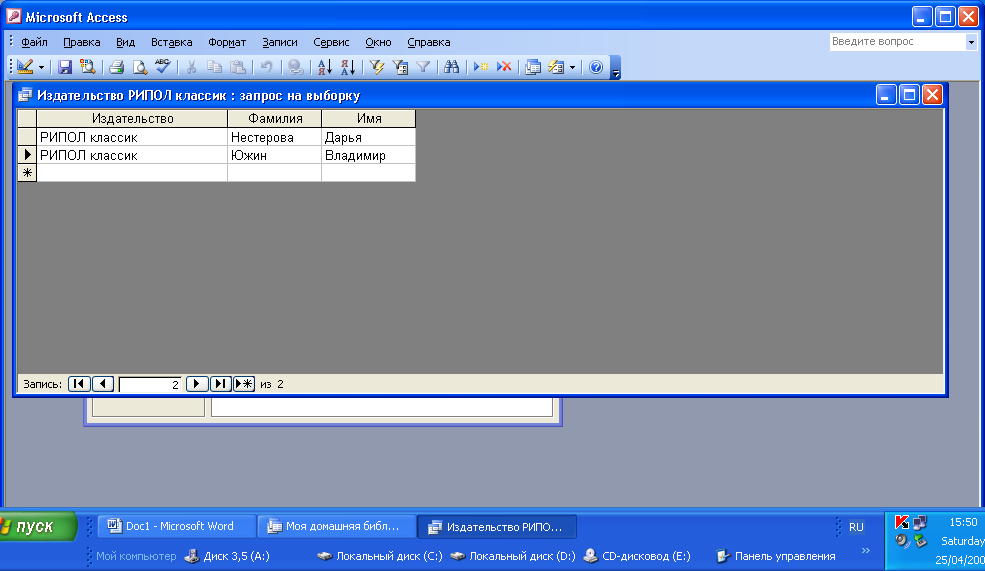The width and height of the screenshot is (985, 571).
Task: Open the Вид menu
Action: tap(126, 42)
